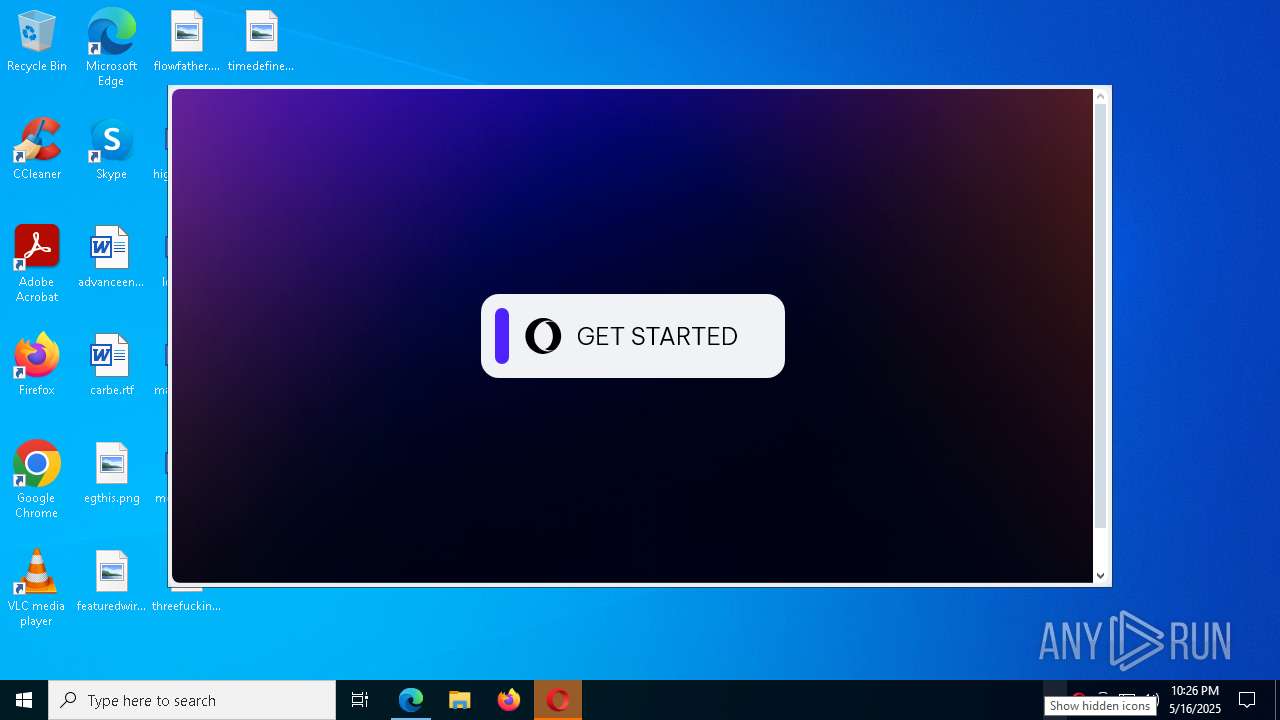Select the Skype desktop shortcut
The width and height of the screenshot is (1280, 720).
click(111, 150)
